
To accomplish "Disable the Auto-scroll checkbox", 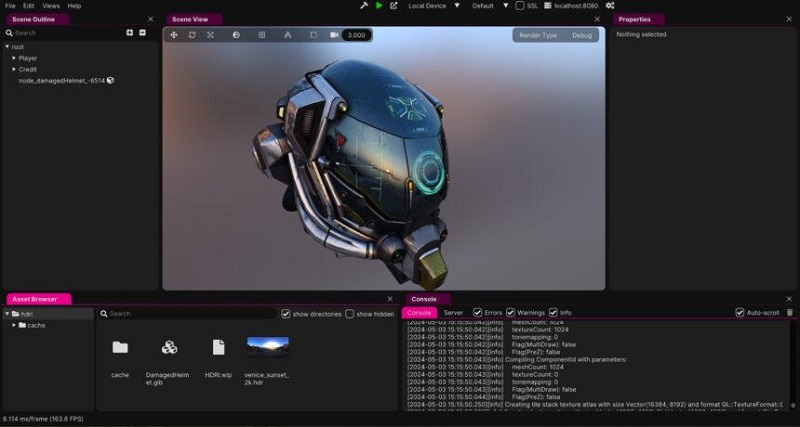I will coord(740,313).
